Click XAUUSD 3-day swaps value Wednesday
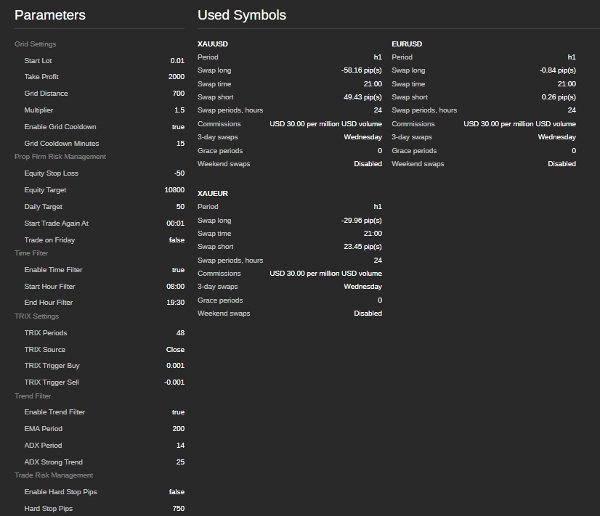600x516 pixels. pos(363,137)
